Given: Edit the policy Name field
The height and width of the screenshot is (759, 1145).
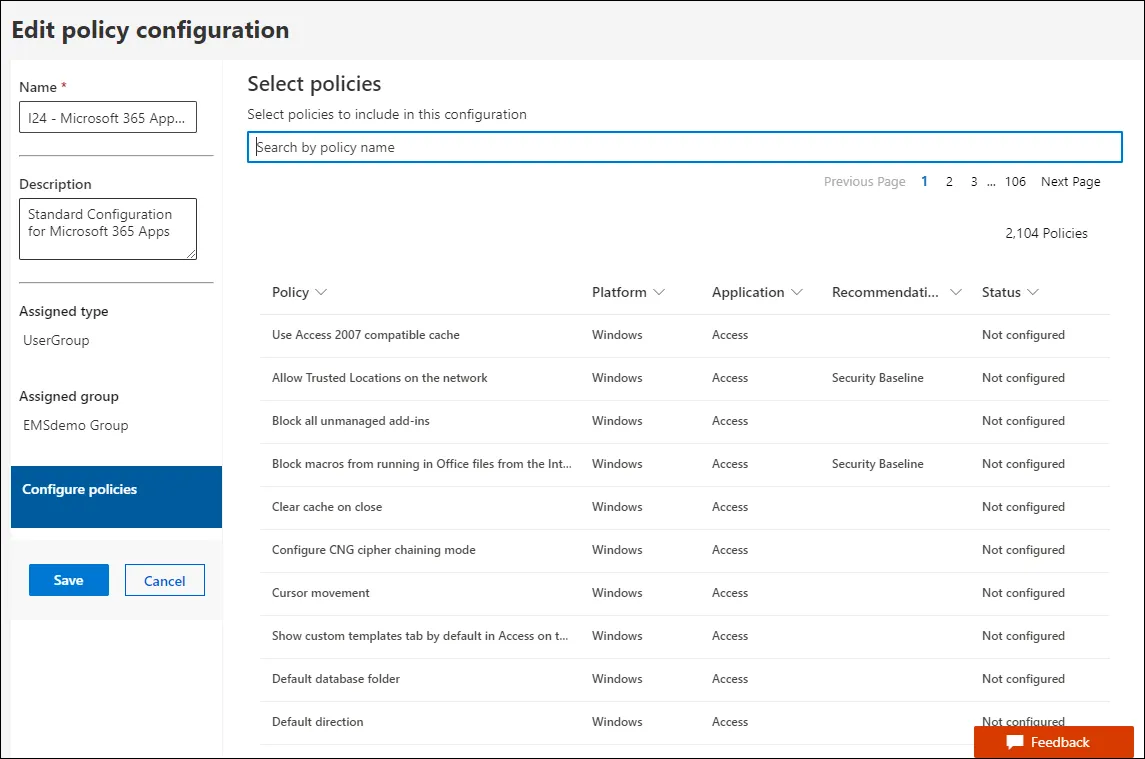Looking at the screenshot, I should (108, 118).
